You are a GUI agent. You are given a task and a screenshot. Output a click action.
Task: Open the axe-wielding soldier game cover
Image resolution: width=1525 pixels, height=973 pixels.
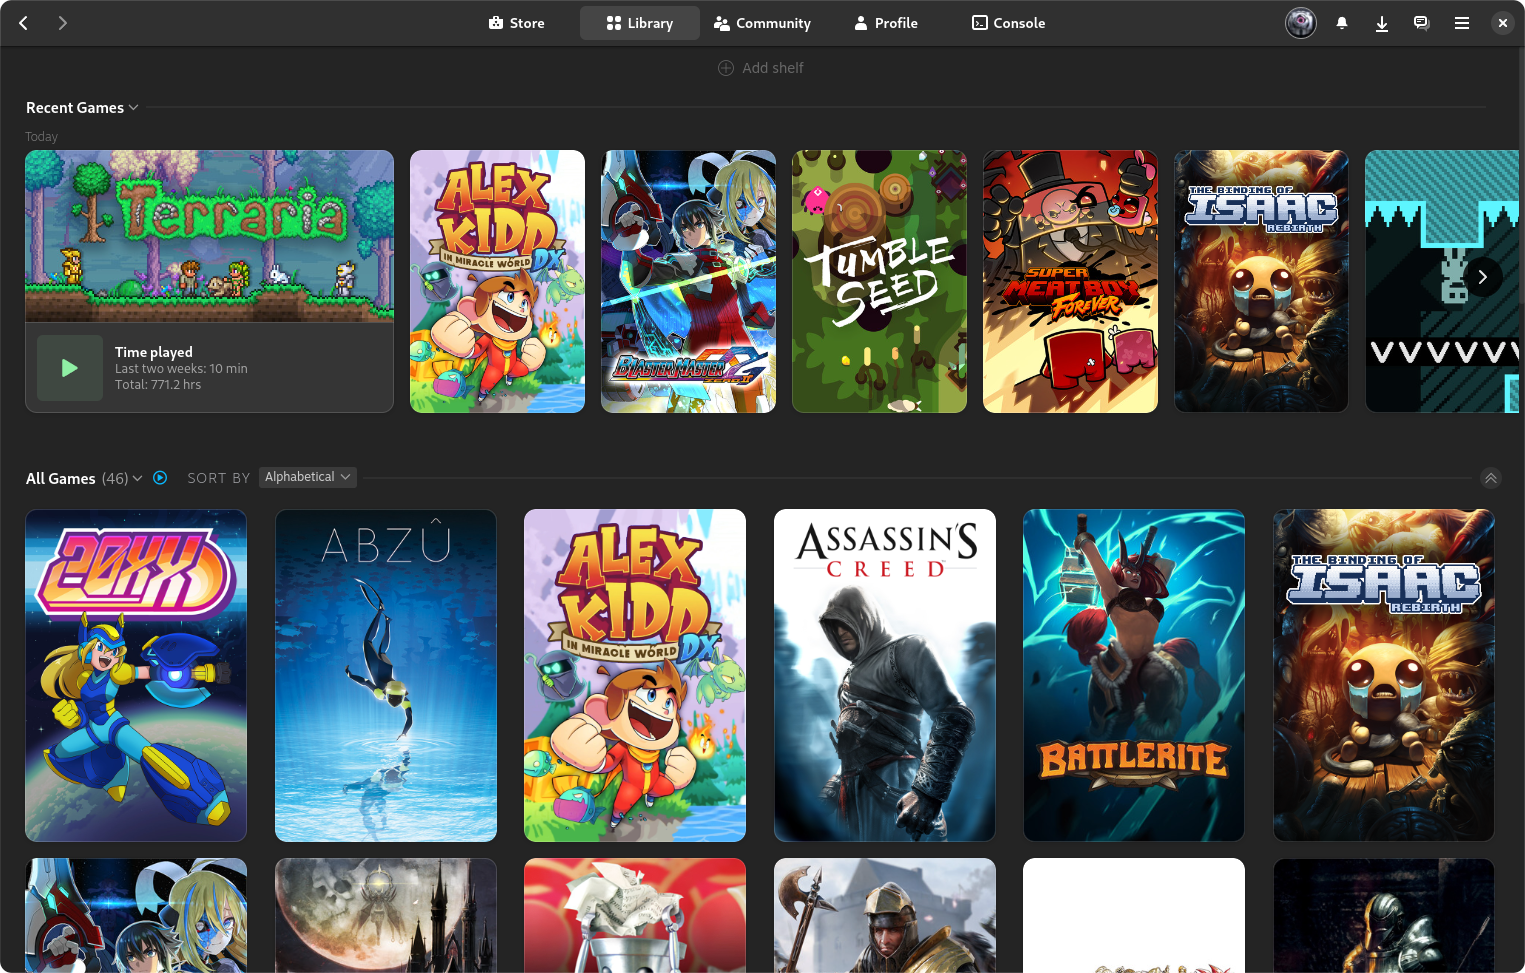click(885, 915)
